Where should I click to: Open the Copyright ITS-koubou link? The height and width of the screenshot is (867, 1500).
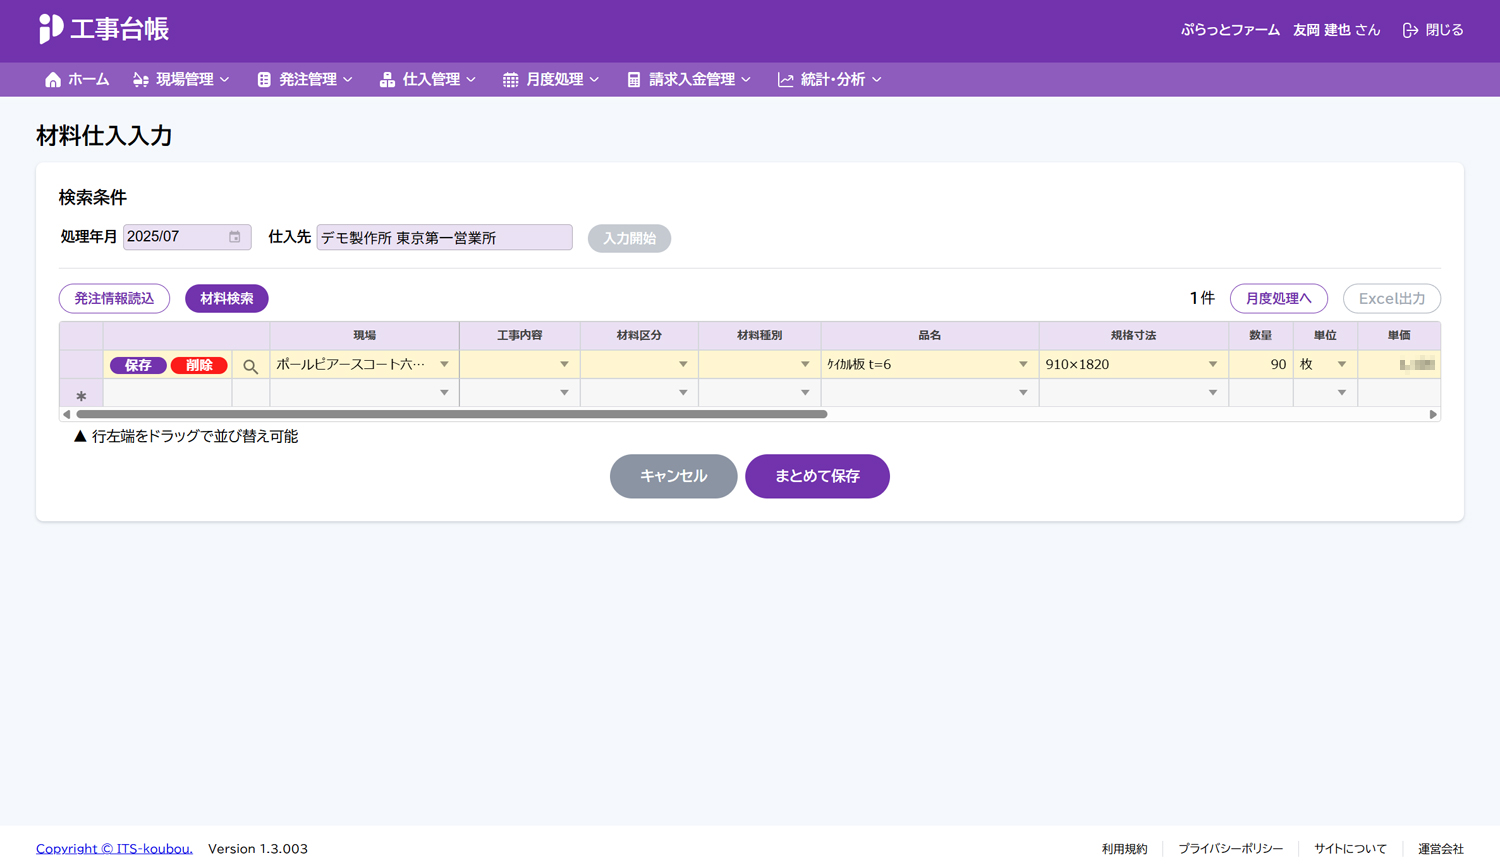114,848
